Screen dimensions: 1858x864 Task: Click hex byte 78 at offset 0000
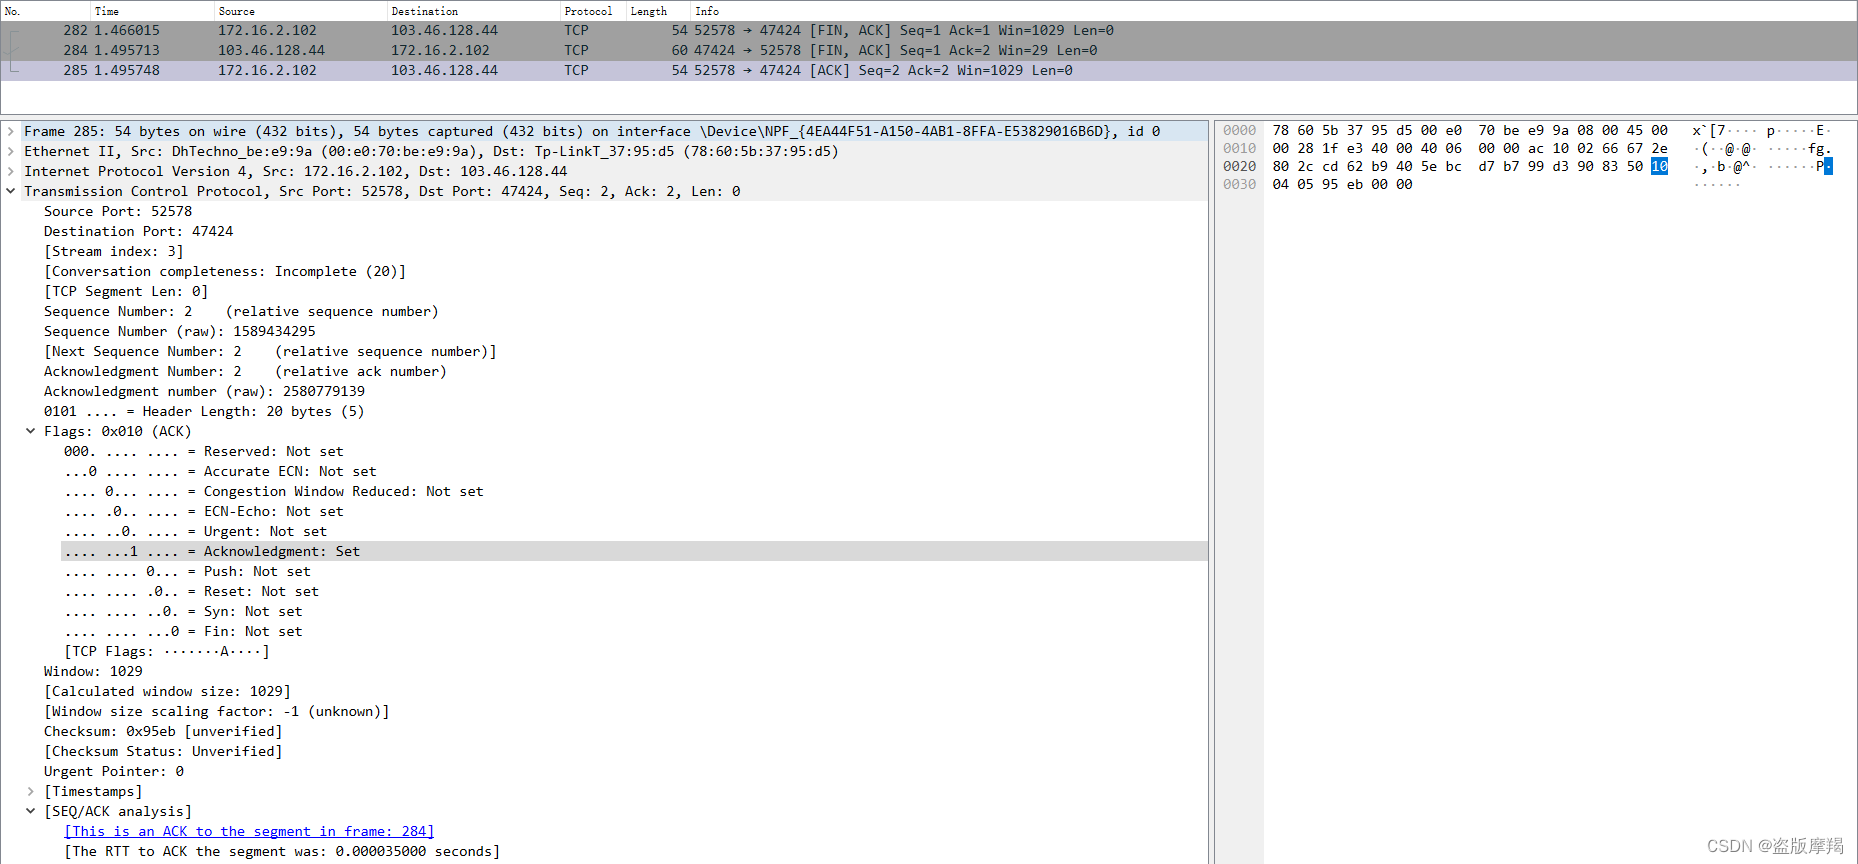pos(1281,130)
